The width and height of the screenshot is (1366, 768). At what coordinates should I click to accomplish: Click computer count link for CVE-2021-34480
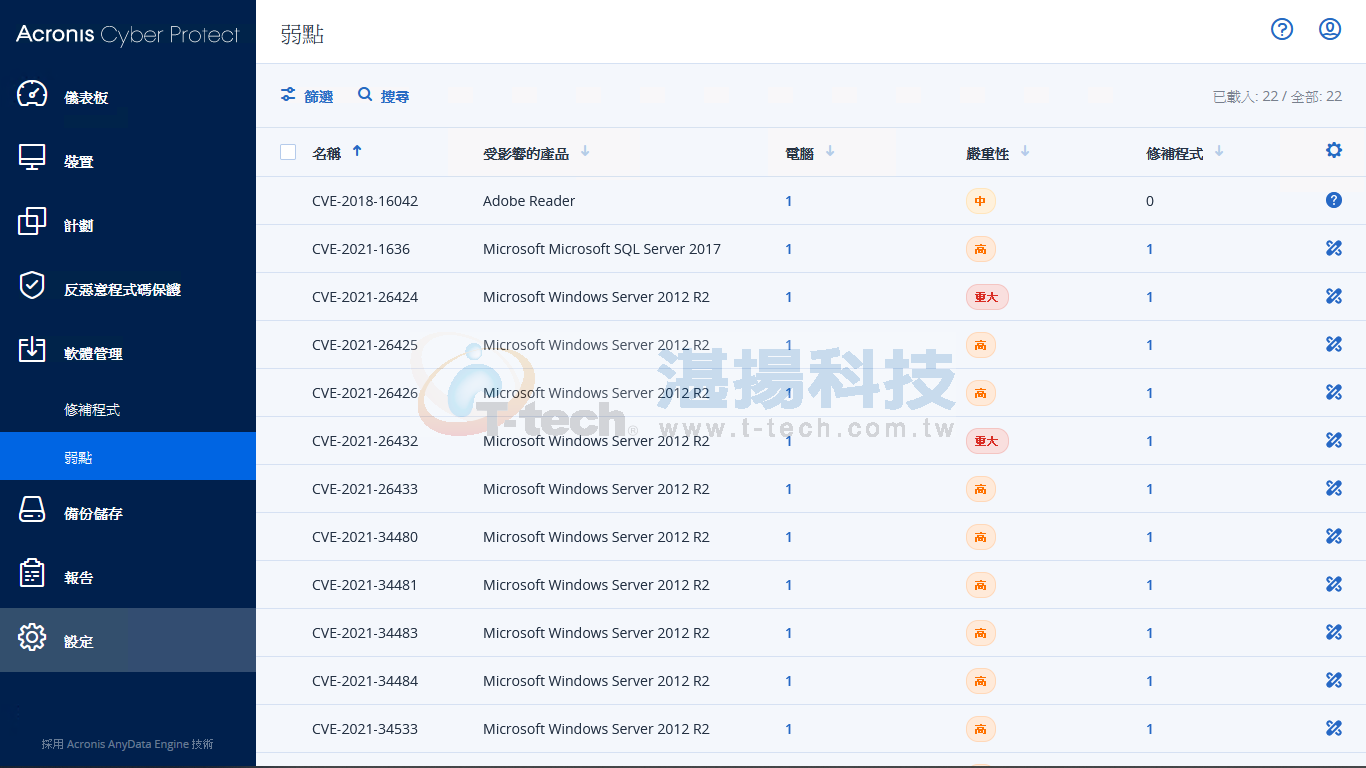click(789, 537)
